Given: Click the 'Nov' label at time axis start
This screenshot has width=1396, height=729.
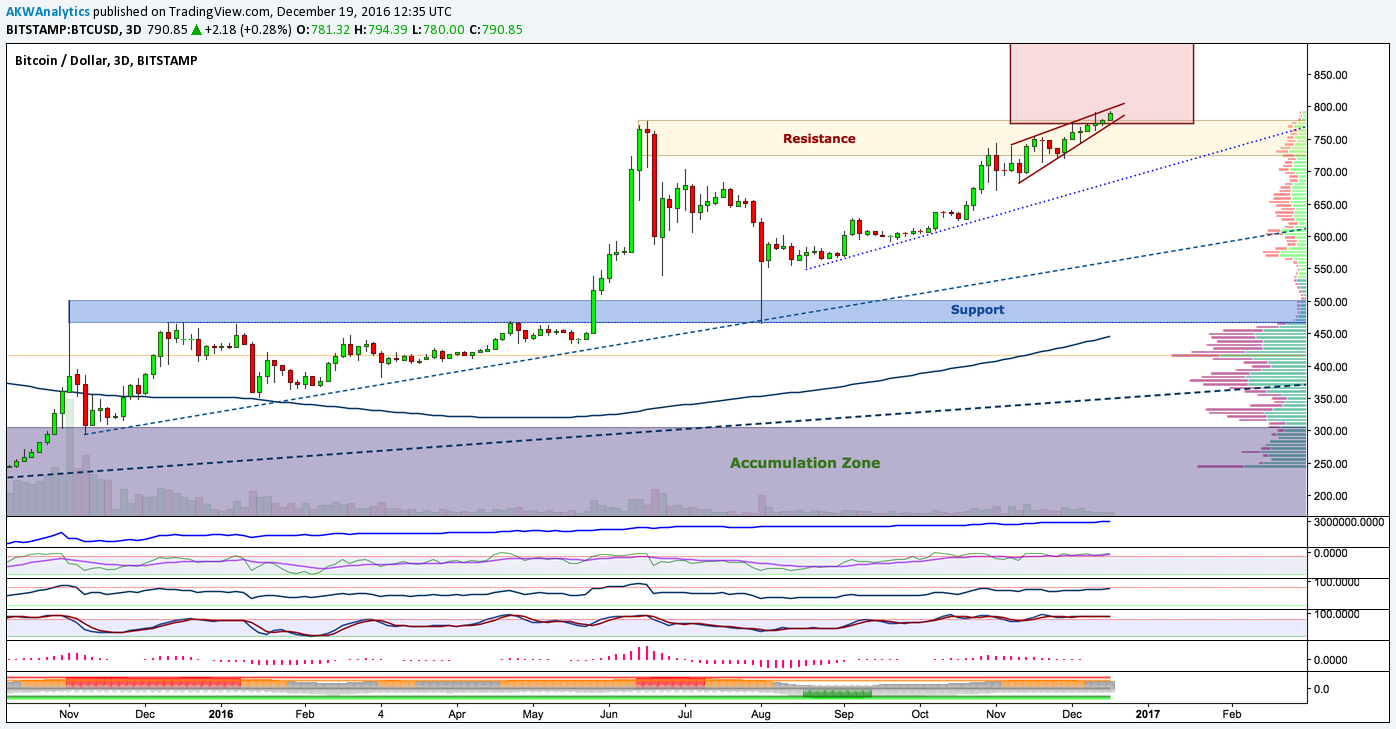Looking at the screenshot, I should [x=69, y=715].
